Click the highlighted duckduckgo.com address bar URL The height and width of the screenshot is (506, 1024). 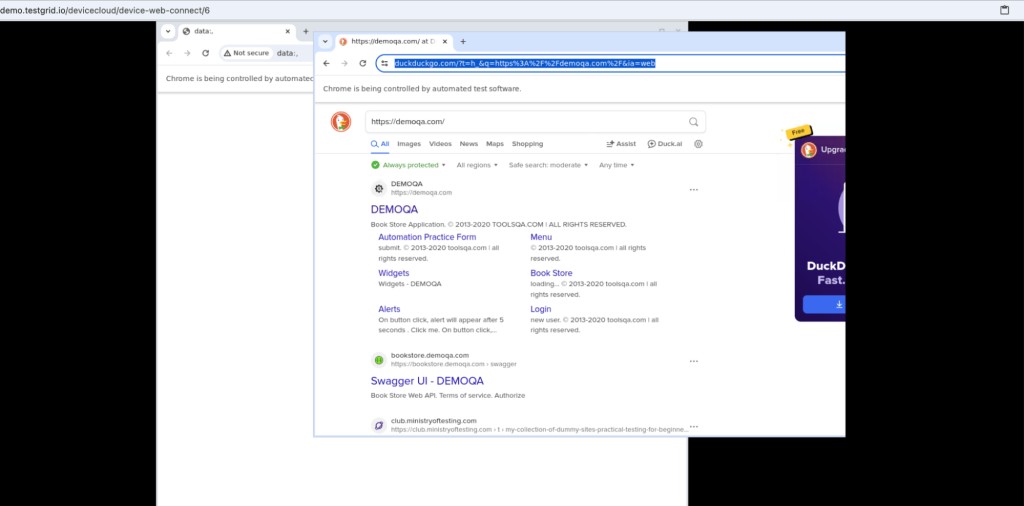click(x=525, y=63)
